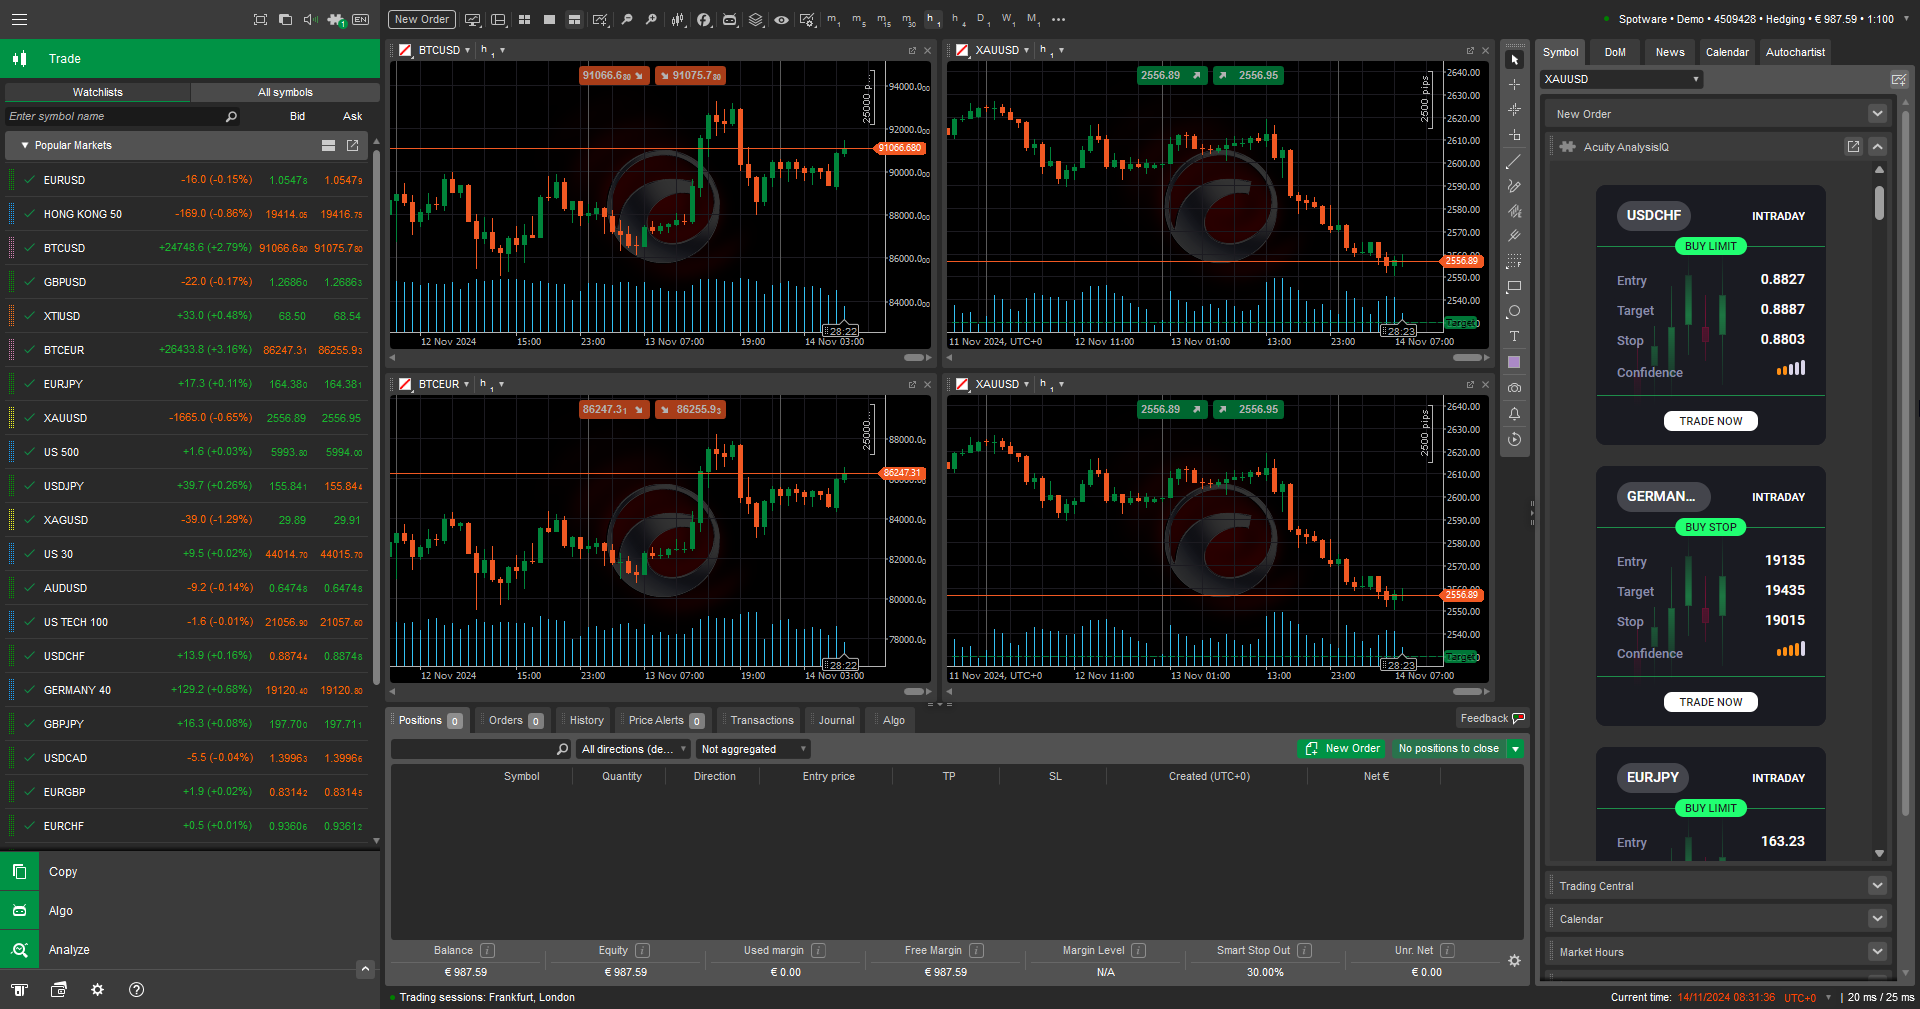Viewport: 1920px width, 1009px height.
Task: Click the Feedback link
Action: (1492, 718)
